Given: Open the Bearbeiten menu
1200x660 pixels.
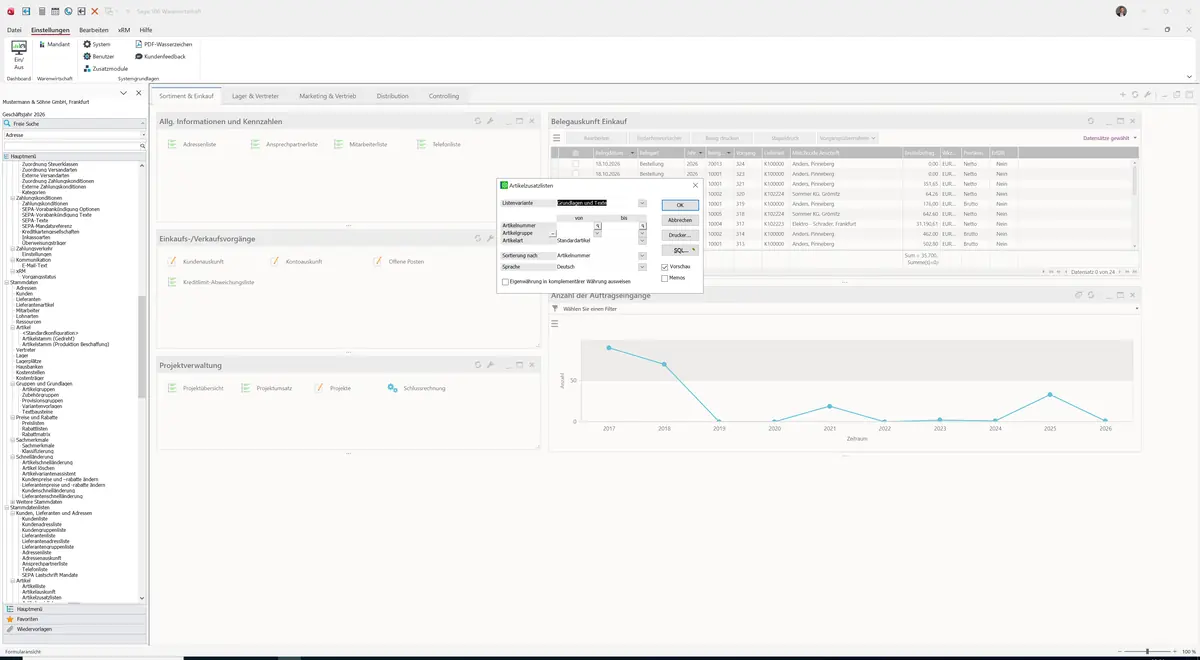Looking at the screenshot, I should (x=94, y=30).
